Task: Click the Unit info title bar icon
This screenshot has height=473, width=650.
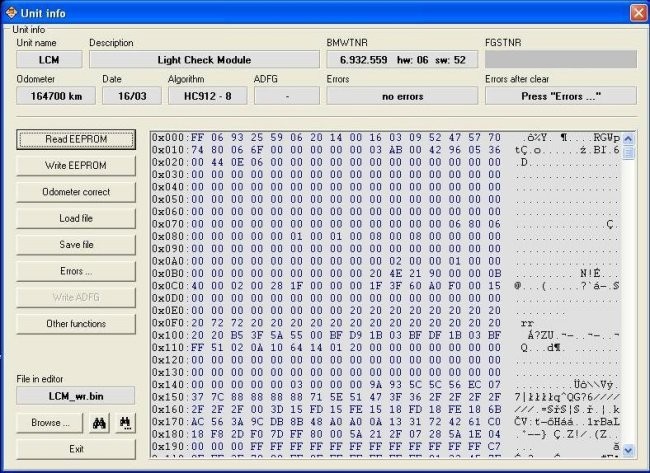Action: 12,13
